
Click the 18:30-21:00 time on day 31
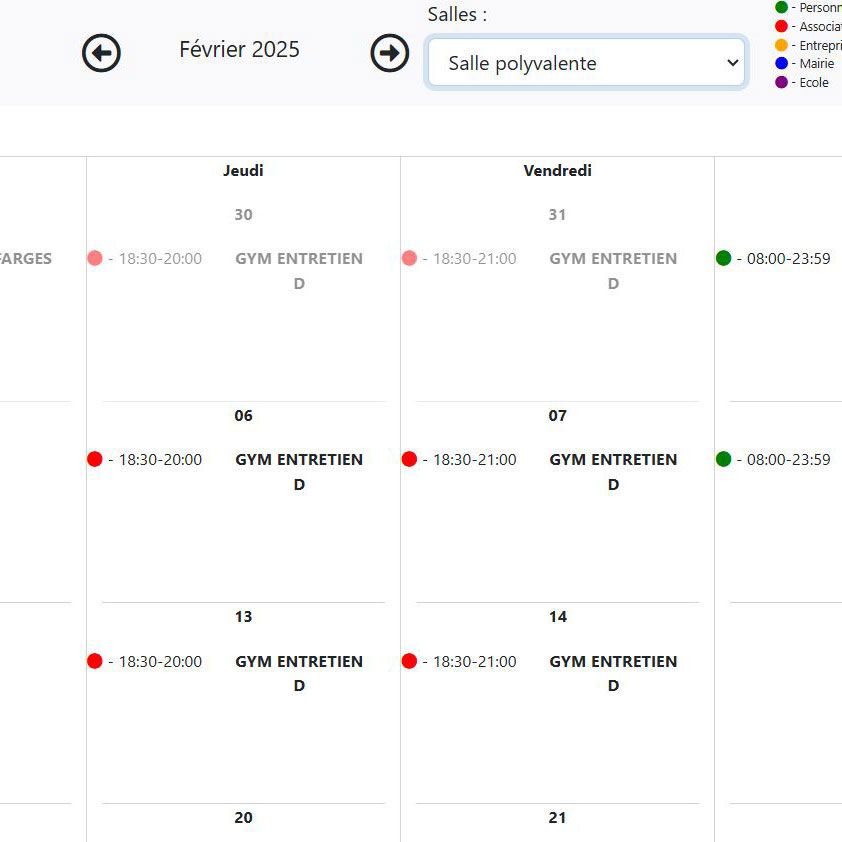(475, 259)
